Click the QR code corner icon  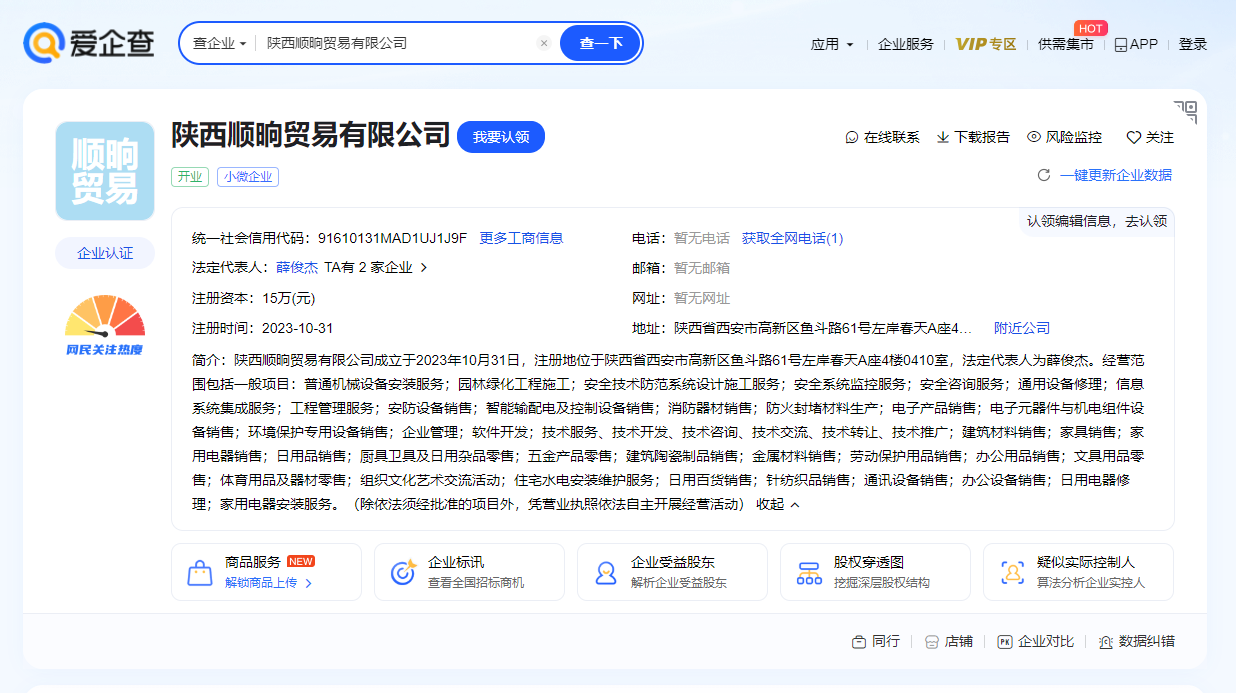click(x=1185, y=112)
